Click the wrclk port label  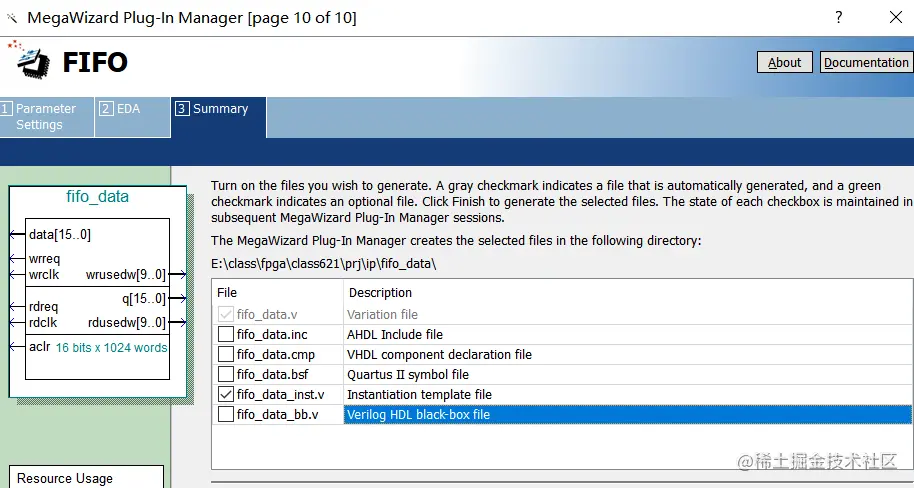click(x=44, y=275)
